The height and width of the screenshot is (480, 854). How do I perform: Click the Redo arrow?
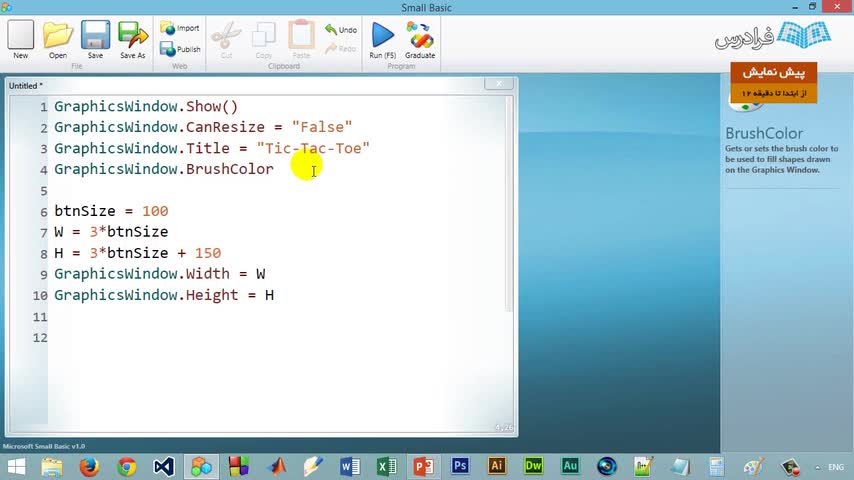(x=341, y=48)
